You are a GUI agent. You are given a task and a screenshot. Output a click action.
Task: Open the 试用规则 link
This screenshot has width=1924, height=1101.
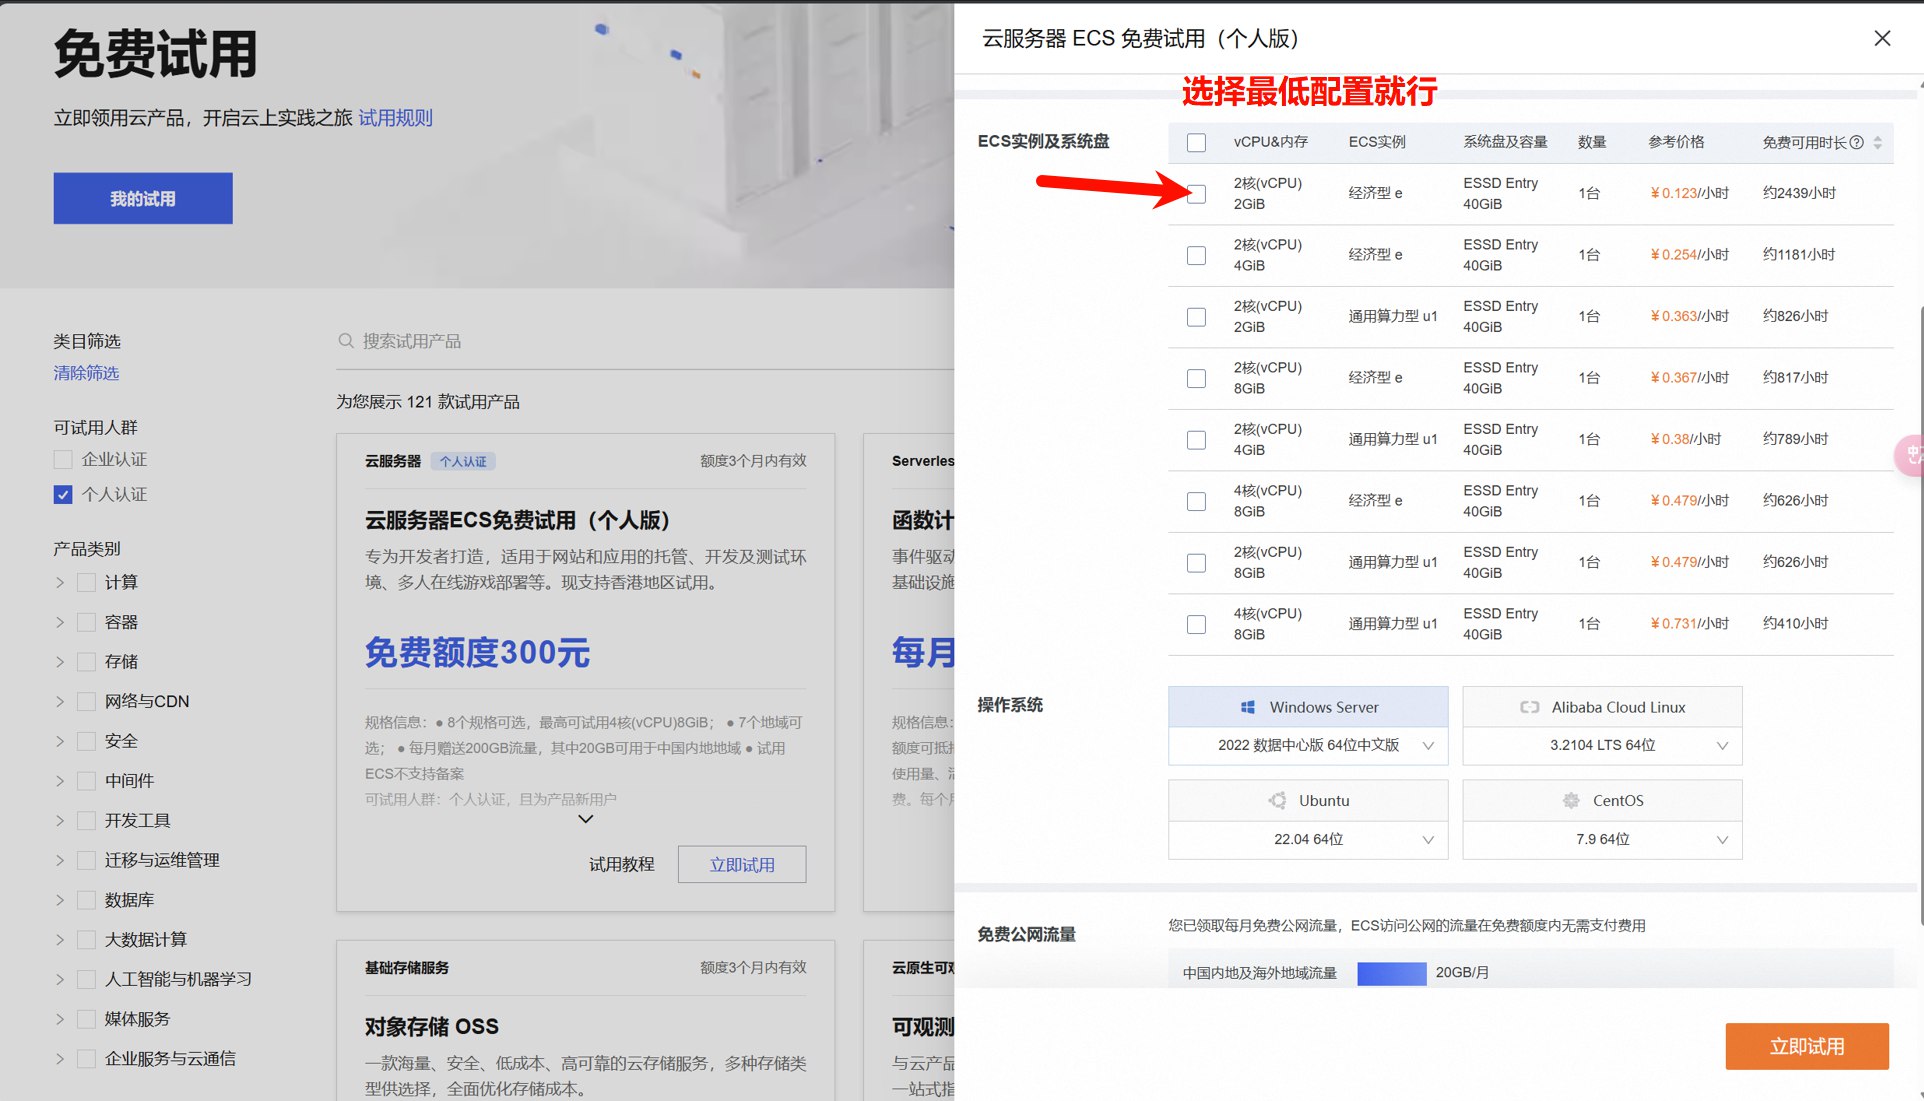[x=395, y=118]
